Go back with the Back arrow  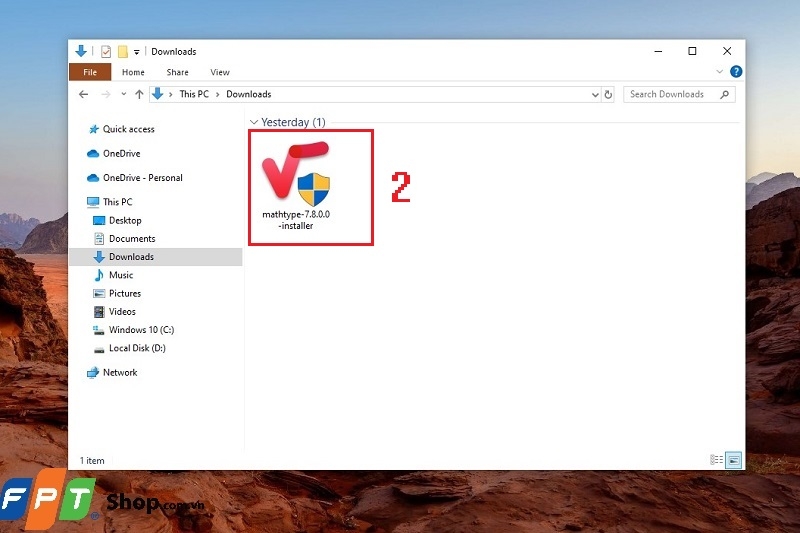tap(84, 94)
